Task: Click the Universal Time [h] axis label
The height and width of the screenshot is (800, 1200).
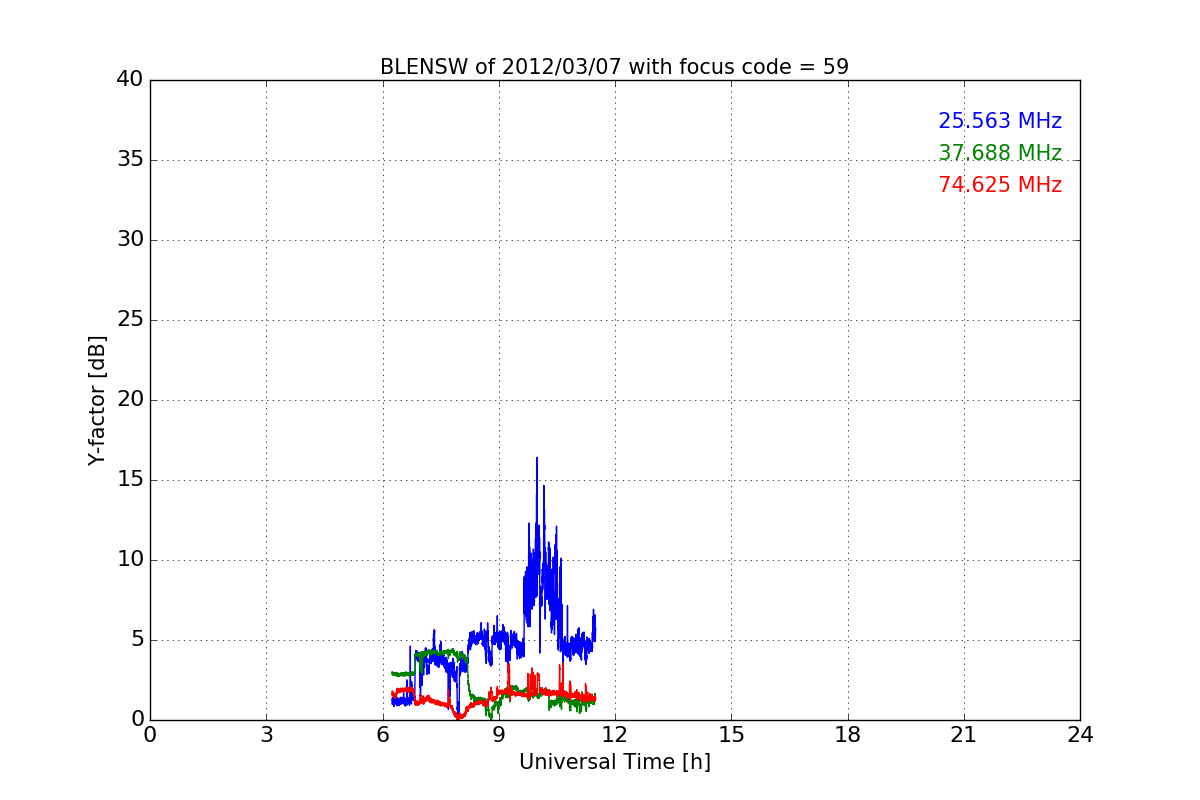Action: [x=614, y=762]
